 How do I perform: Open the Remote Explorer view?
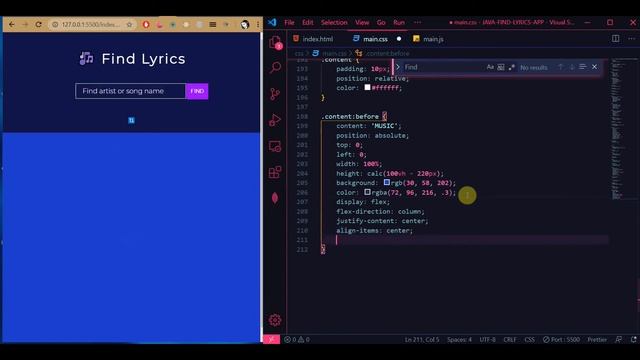275,146
